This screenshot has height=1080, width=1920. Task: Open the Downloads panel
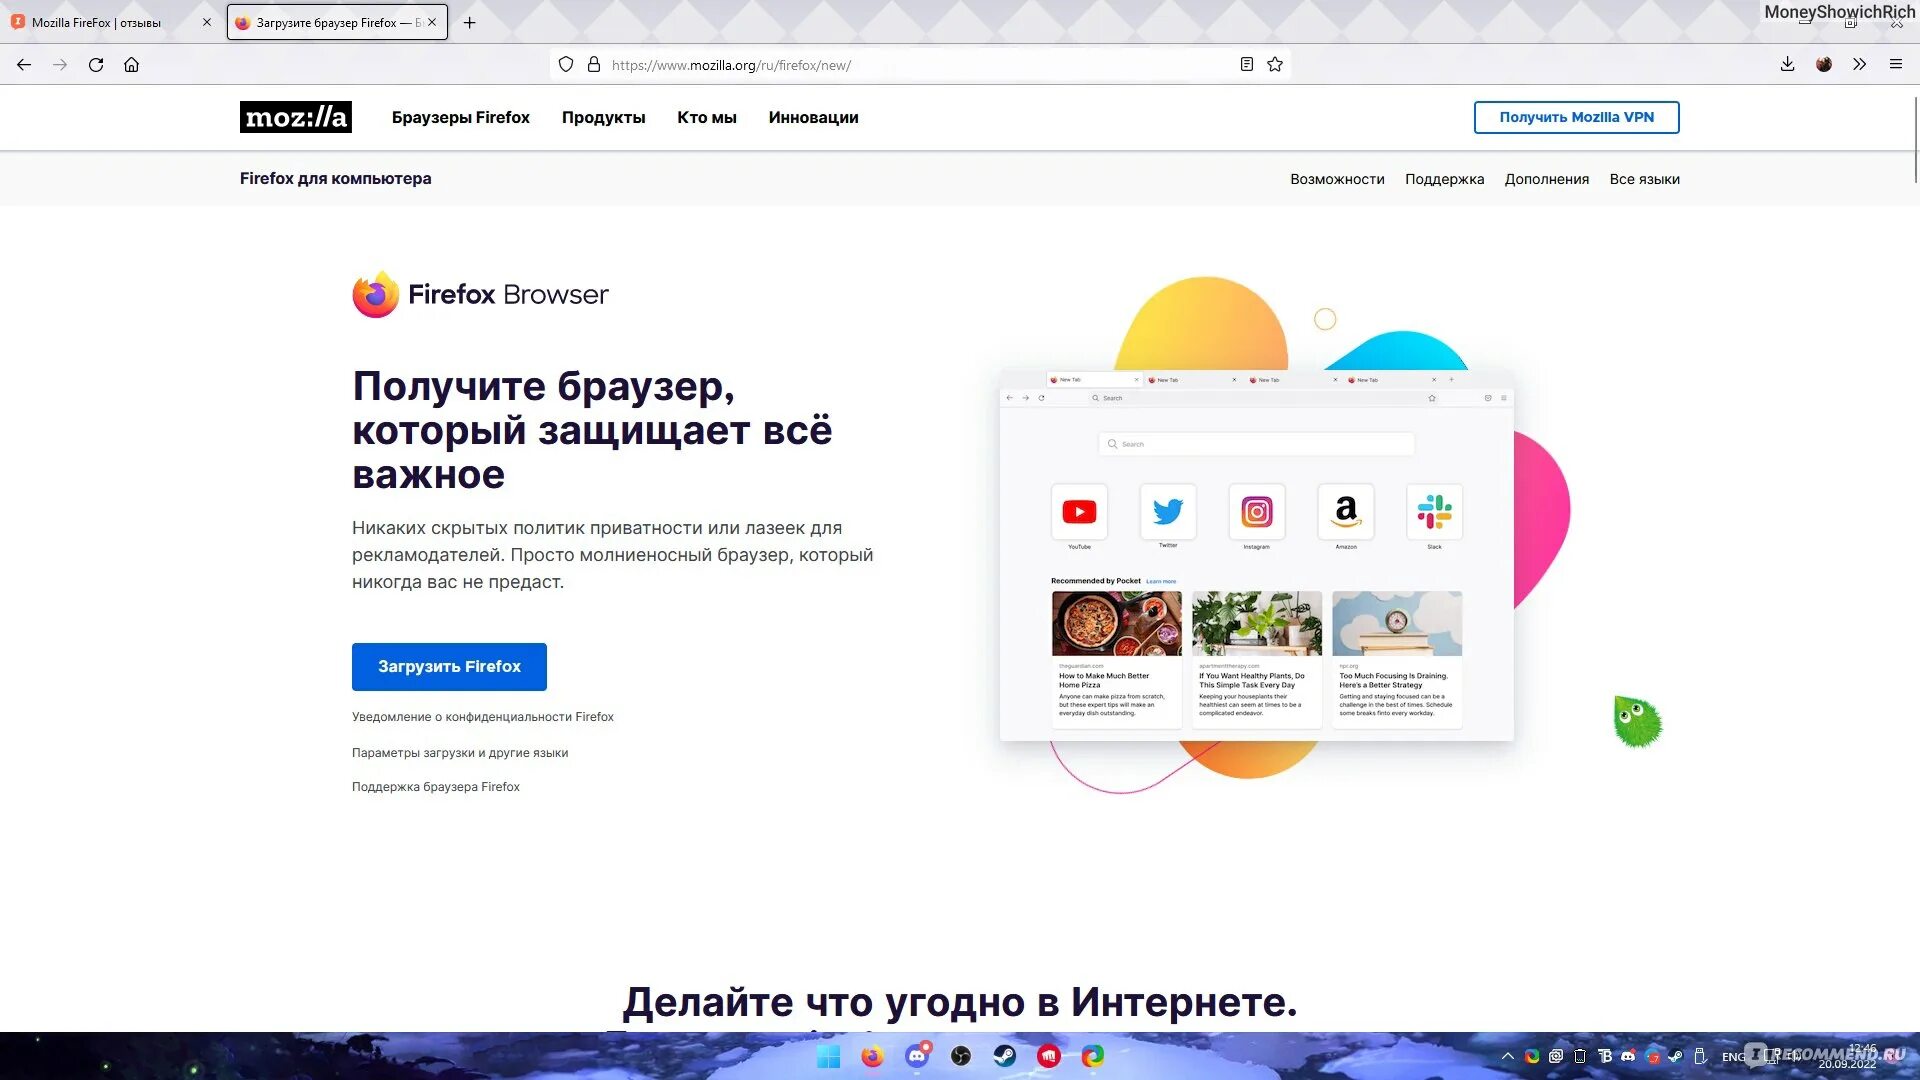[1787, 65]
